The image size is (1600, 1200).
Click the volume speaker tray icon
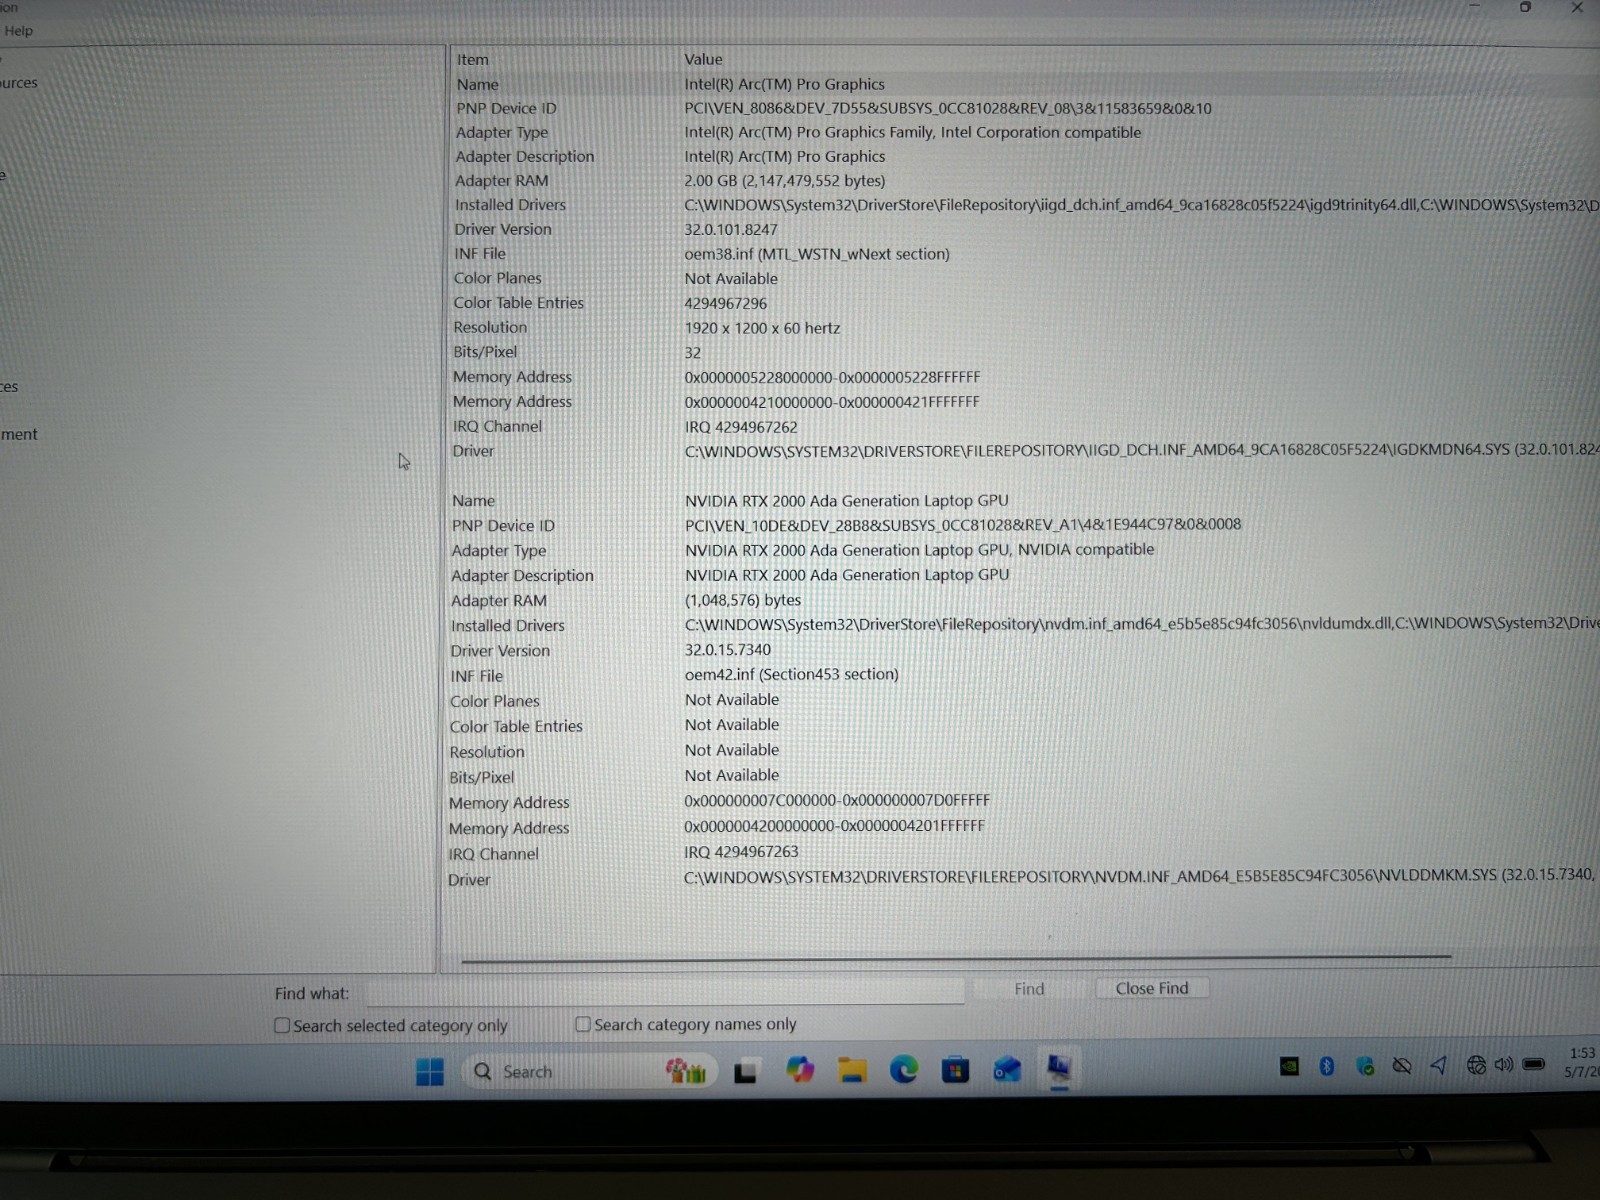1503,1064
